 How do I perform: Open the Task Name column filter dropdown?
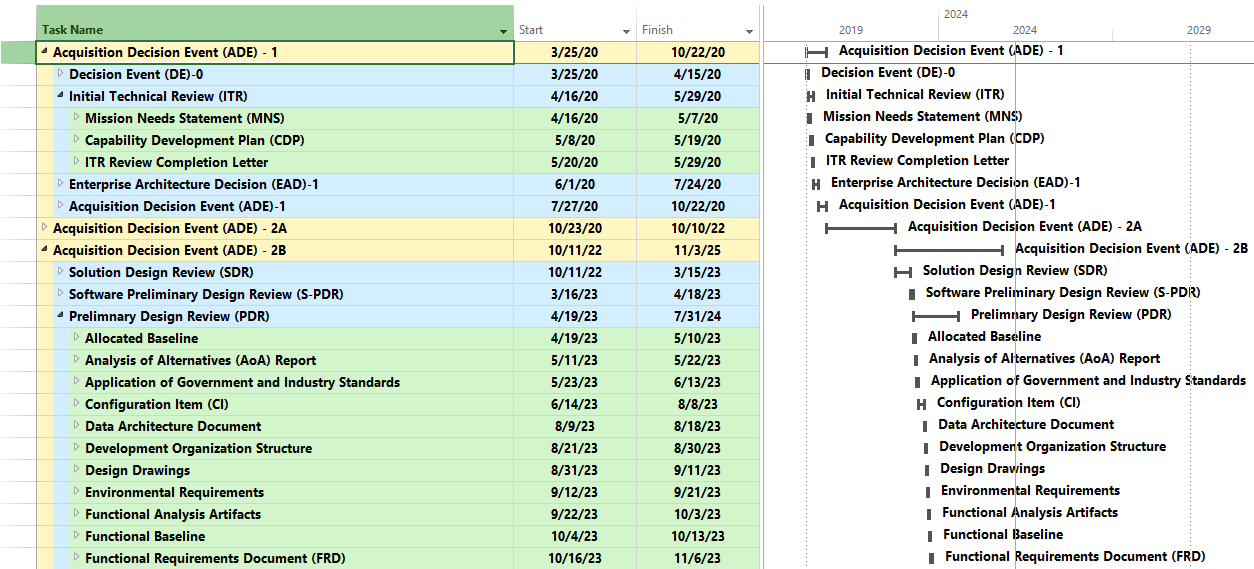[x=503, y=32]
